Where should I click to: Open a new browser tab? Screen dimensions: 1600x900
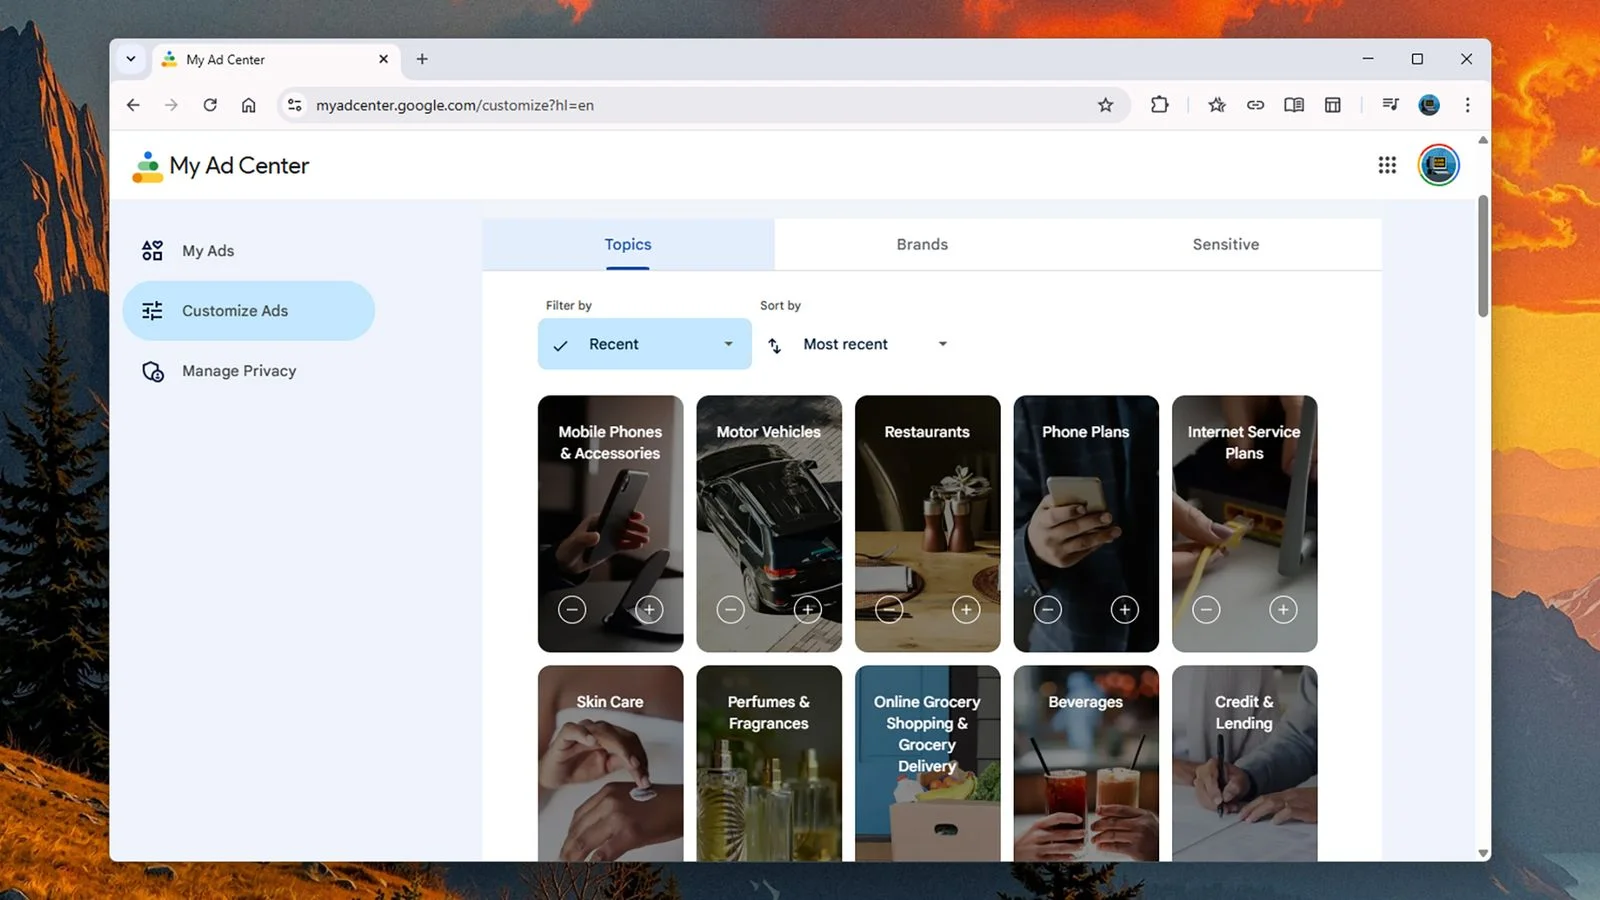[x=422, y=59]
